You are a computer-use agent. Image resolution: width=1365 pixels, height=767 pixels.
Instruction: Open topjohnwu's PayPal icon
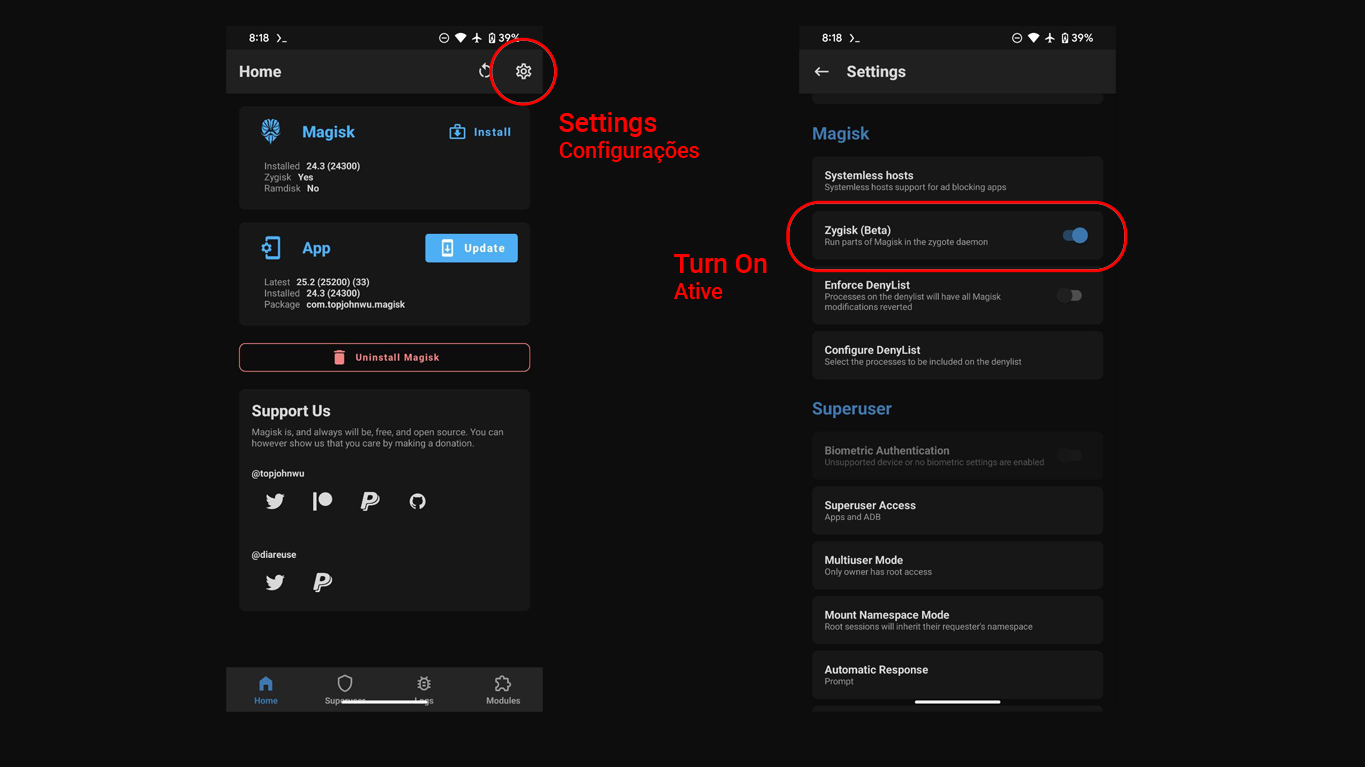[x=370, y=501]
